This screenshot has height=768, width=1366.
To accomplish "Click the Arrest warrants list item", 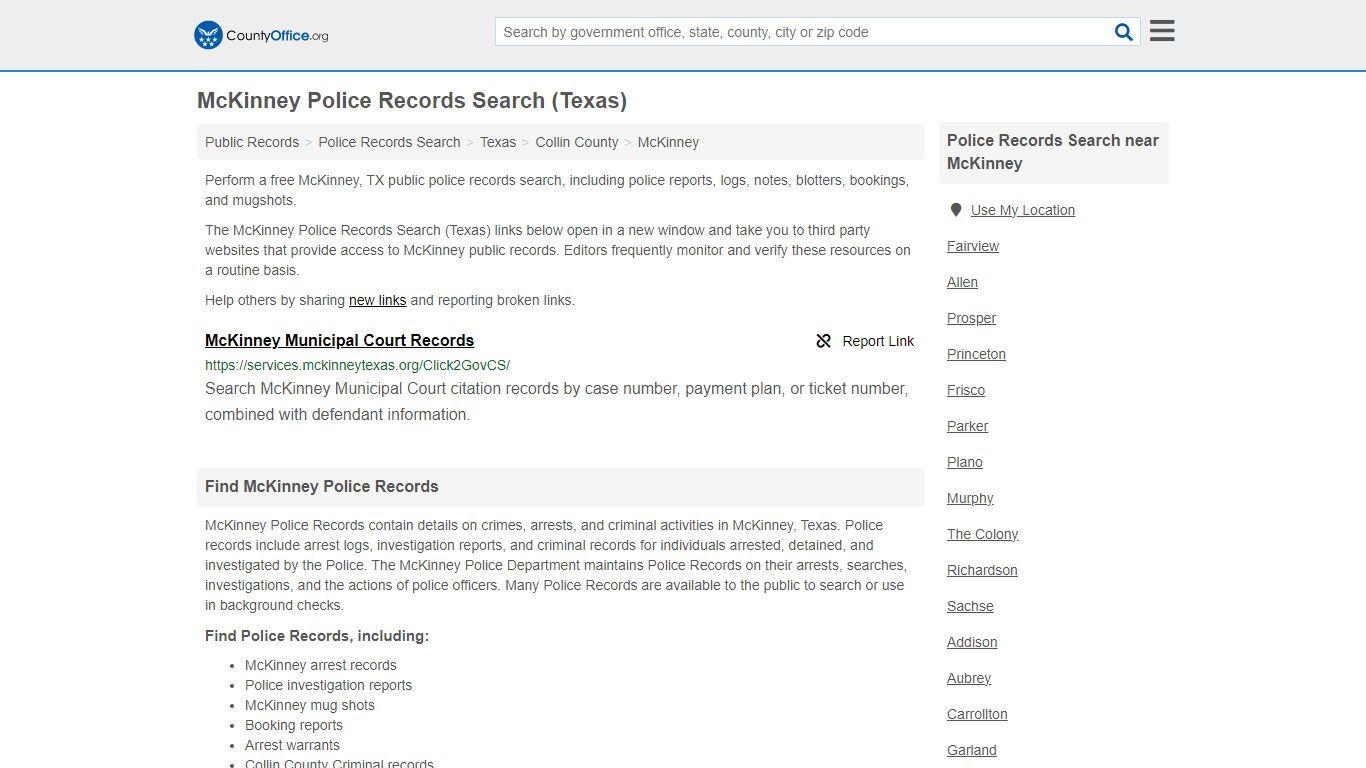I will (x=292, y=745).
